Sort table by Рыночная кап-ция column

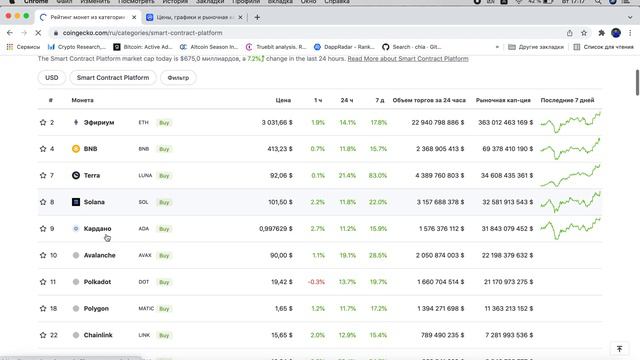pos(503,100)
